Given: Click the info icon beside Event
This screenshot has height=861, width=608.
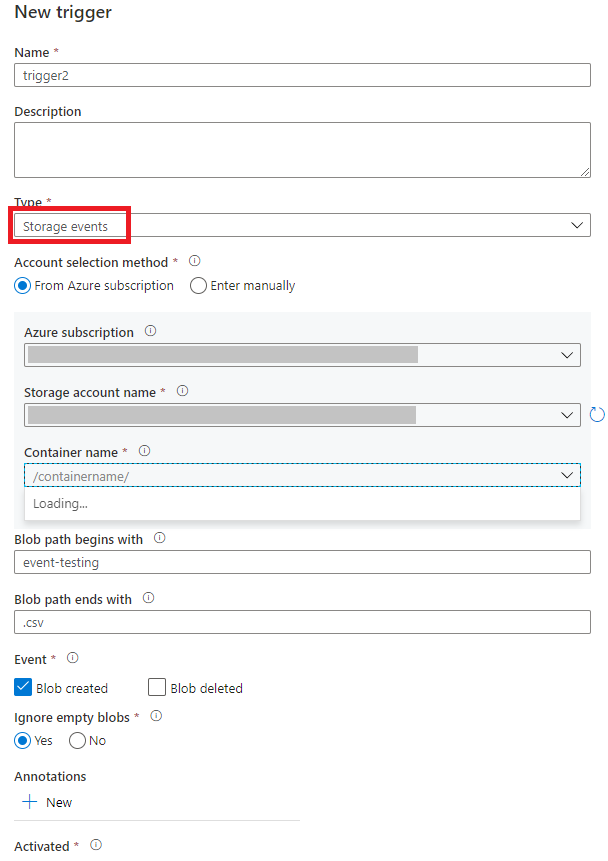Looking at the screenshot, I should [x=70, y=658].
